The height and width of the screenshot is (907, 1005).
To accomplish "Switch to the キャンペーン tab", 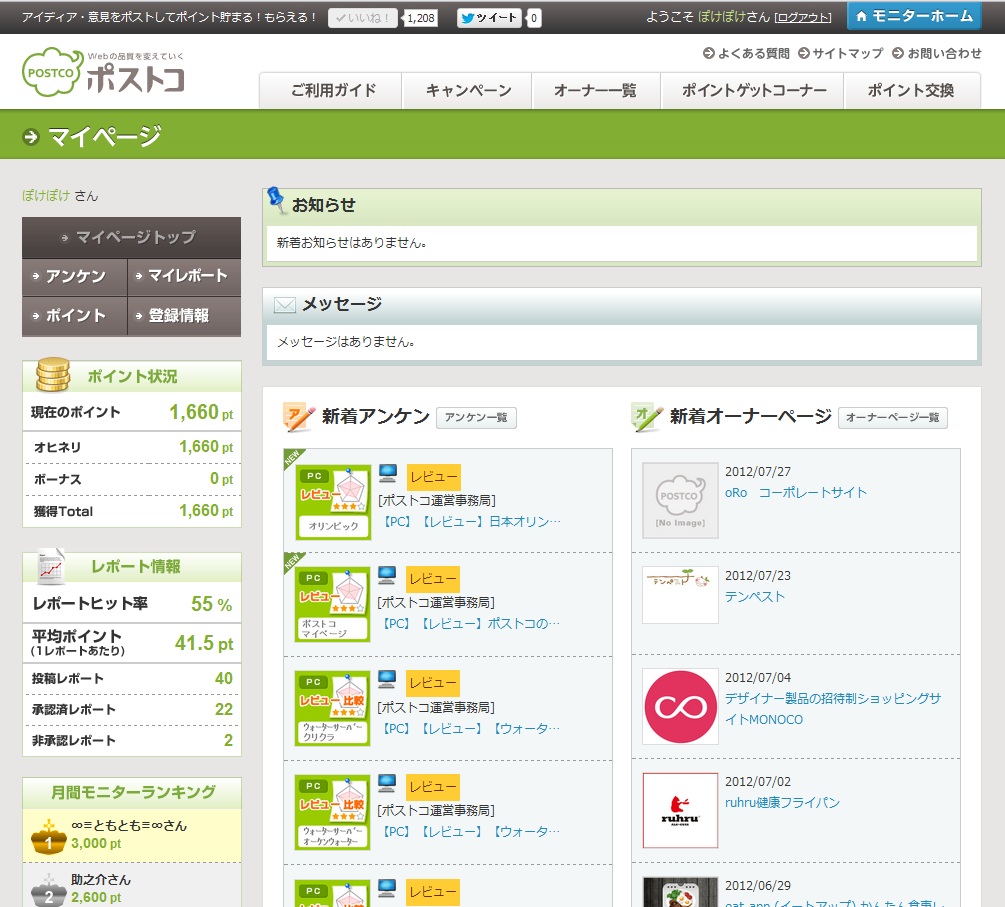I will 468,91.
